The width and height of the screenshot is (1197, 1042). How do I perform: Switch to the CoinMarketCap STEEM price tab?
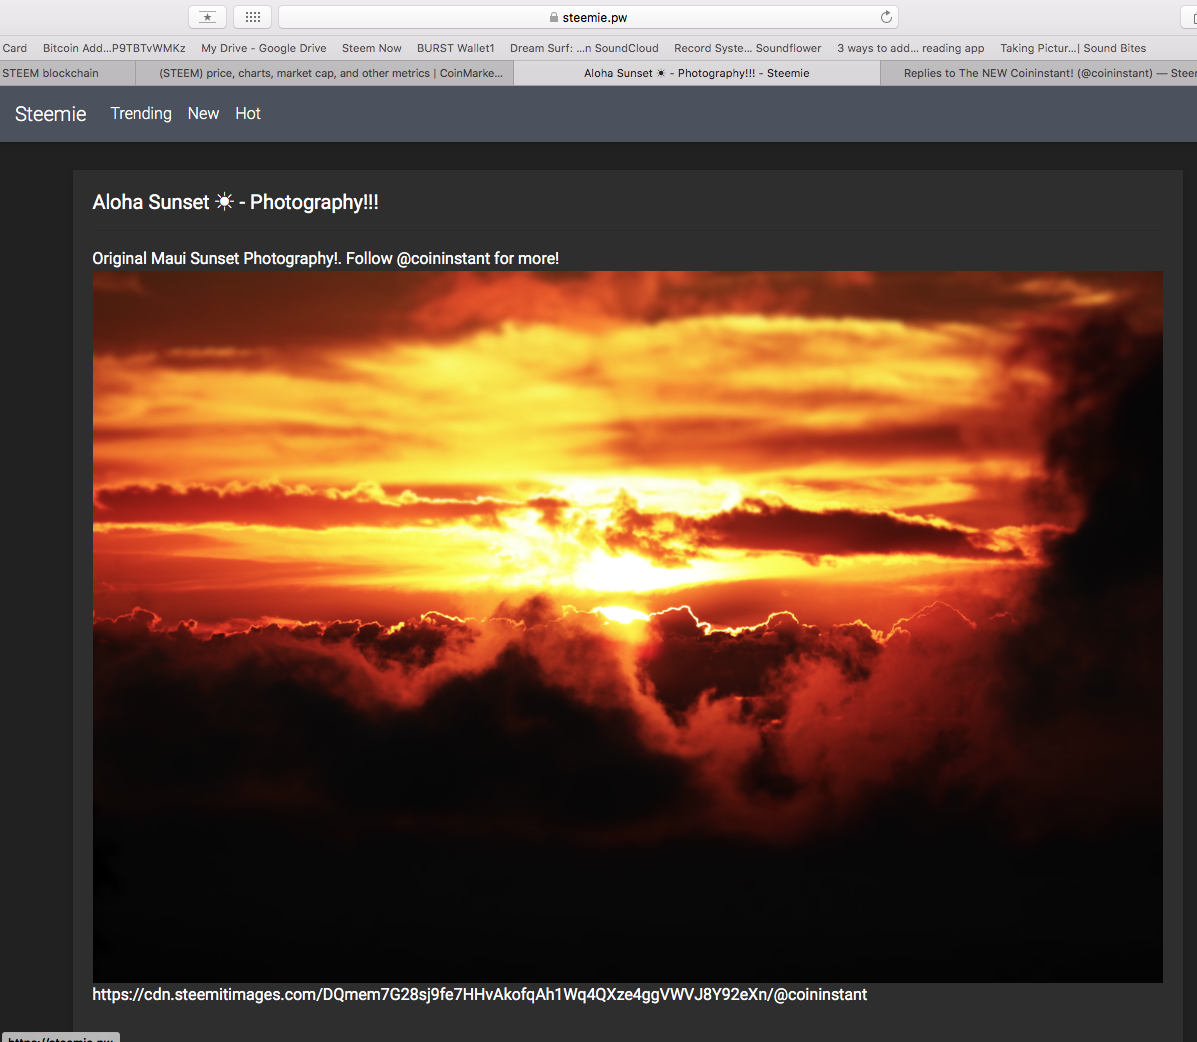[324, 73]
